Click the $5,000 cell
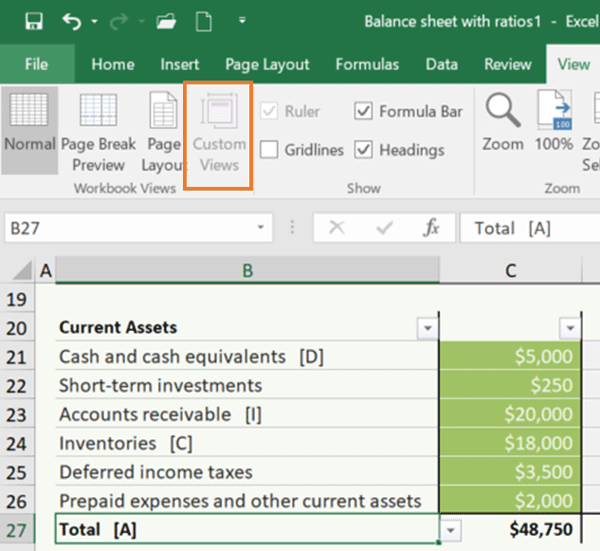Screen dimensions: 600x551 click(510, 356)
